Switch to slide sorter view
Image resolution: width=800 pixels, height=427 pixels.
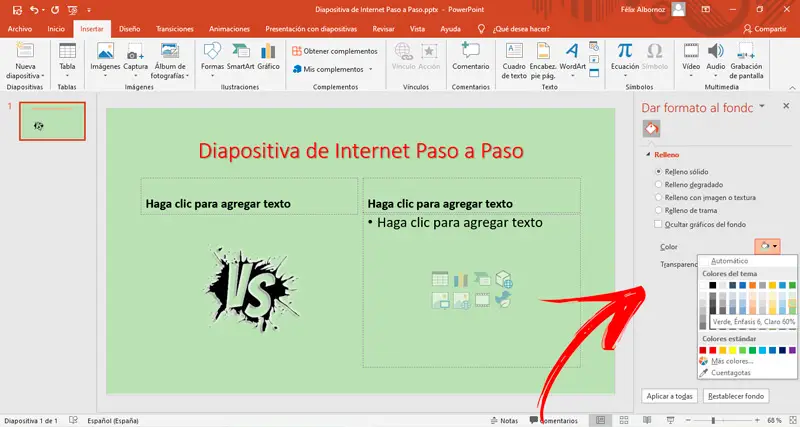pyautogui.click(x=623, y=420)
